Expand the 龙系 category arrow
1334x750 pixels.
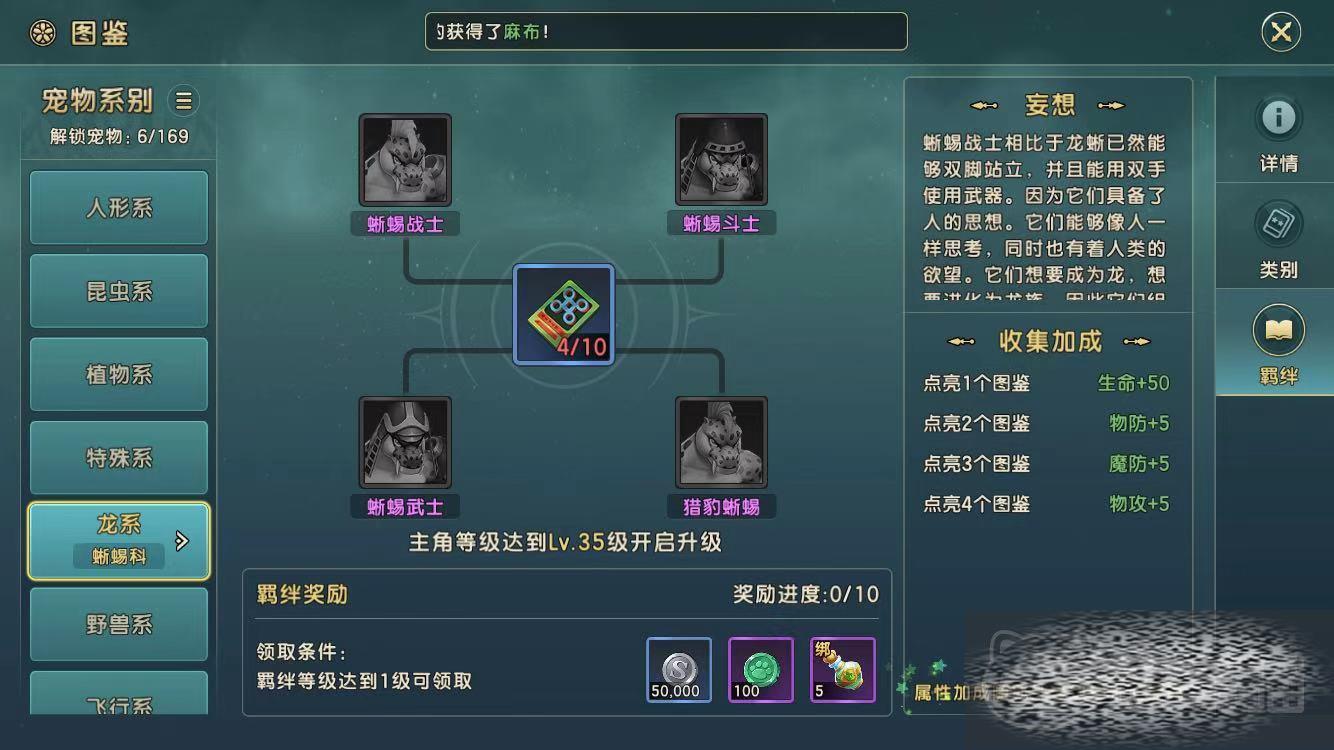point(182,541)
